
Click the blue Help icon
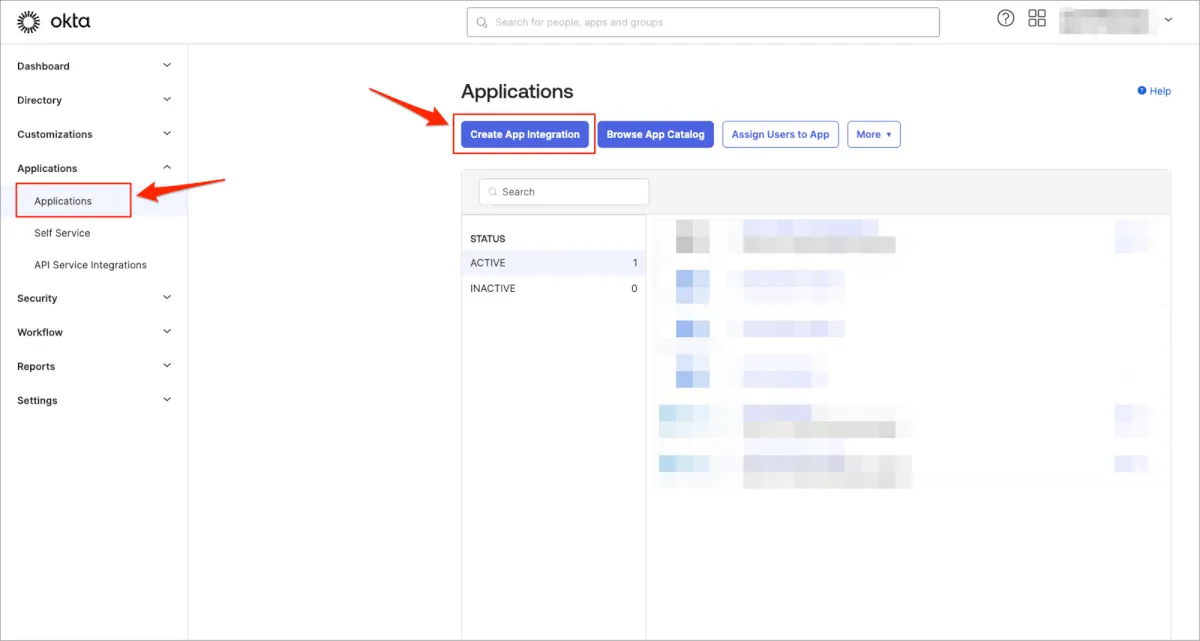1142,91
